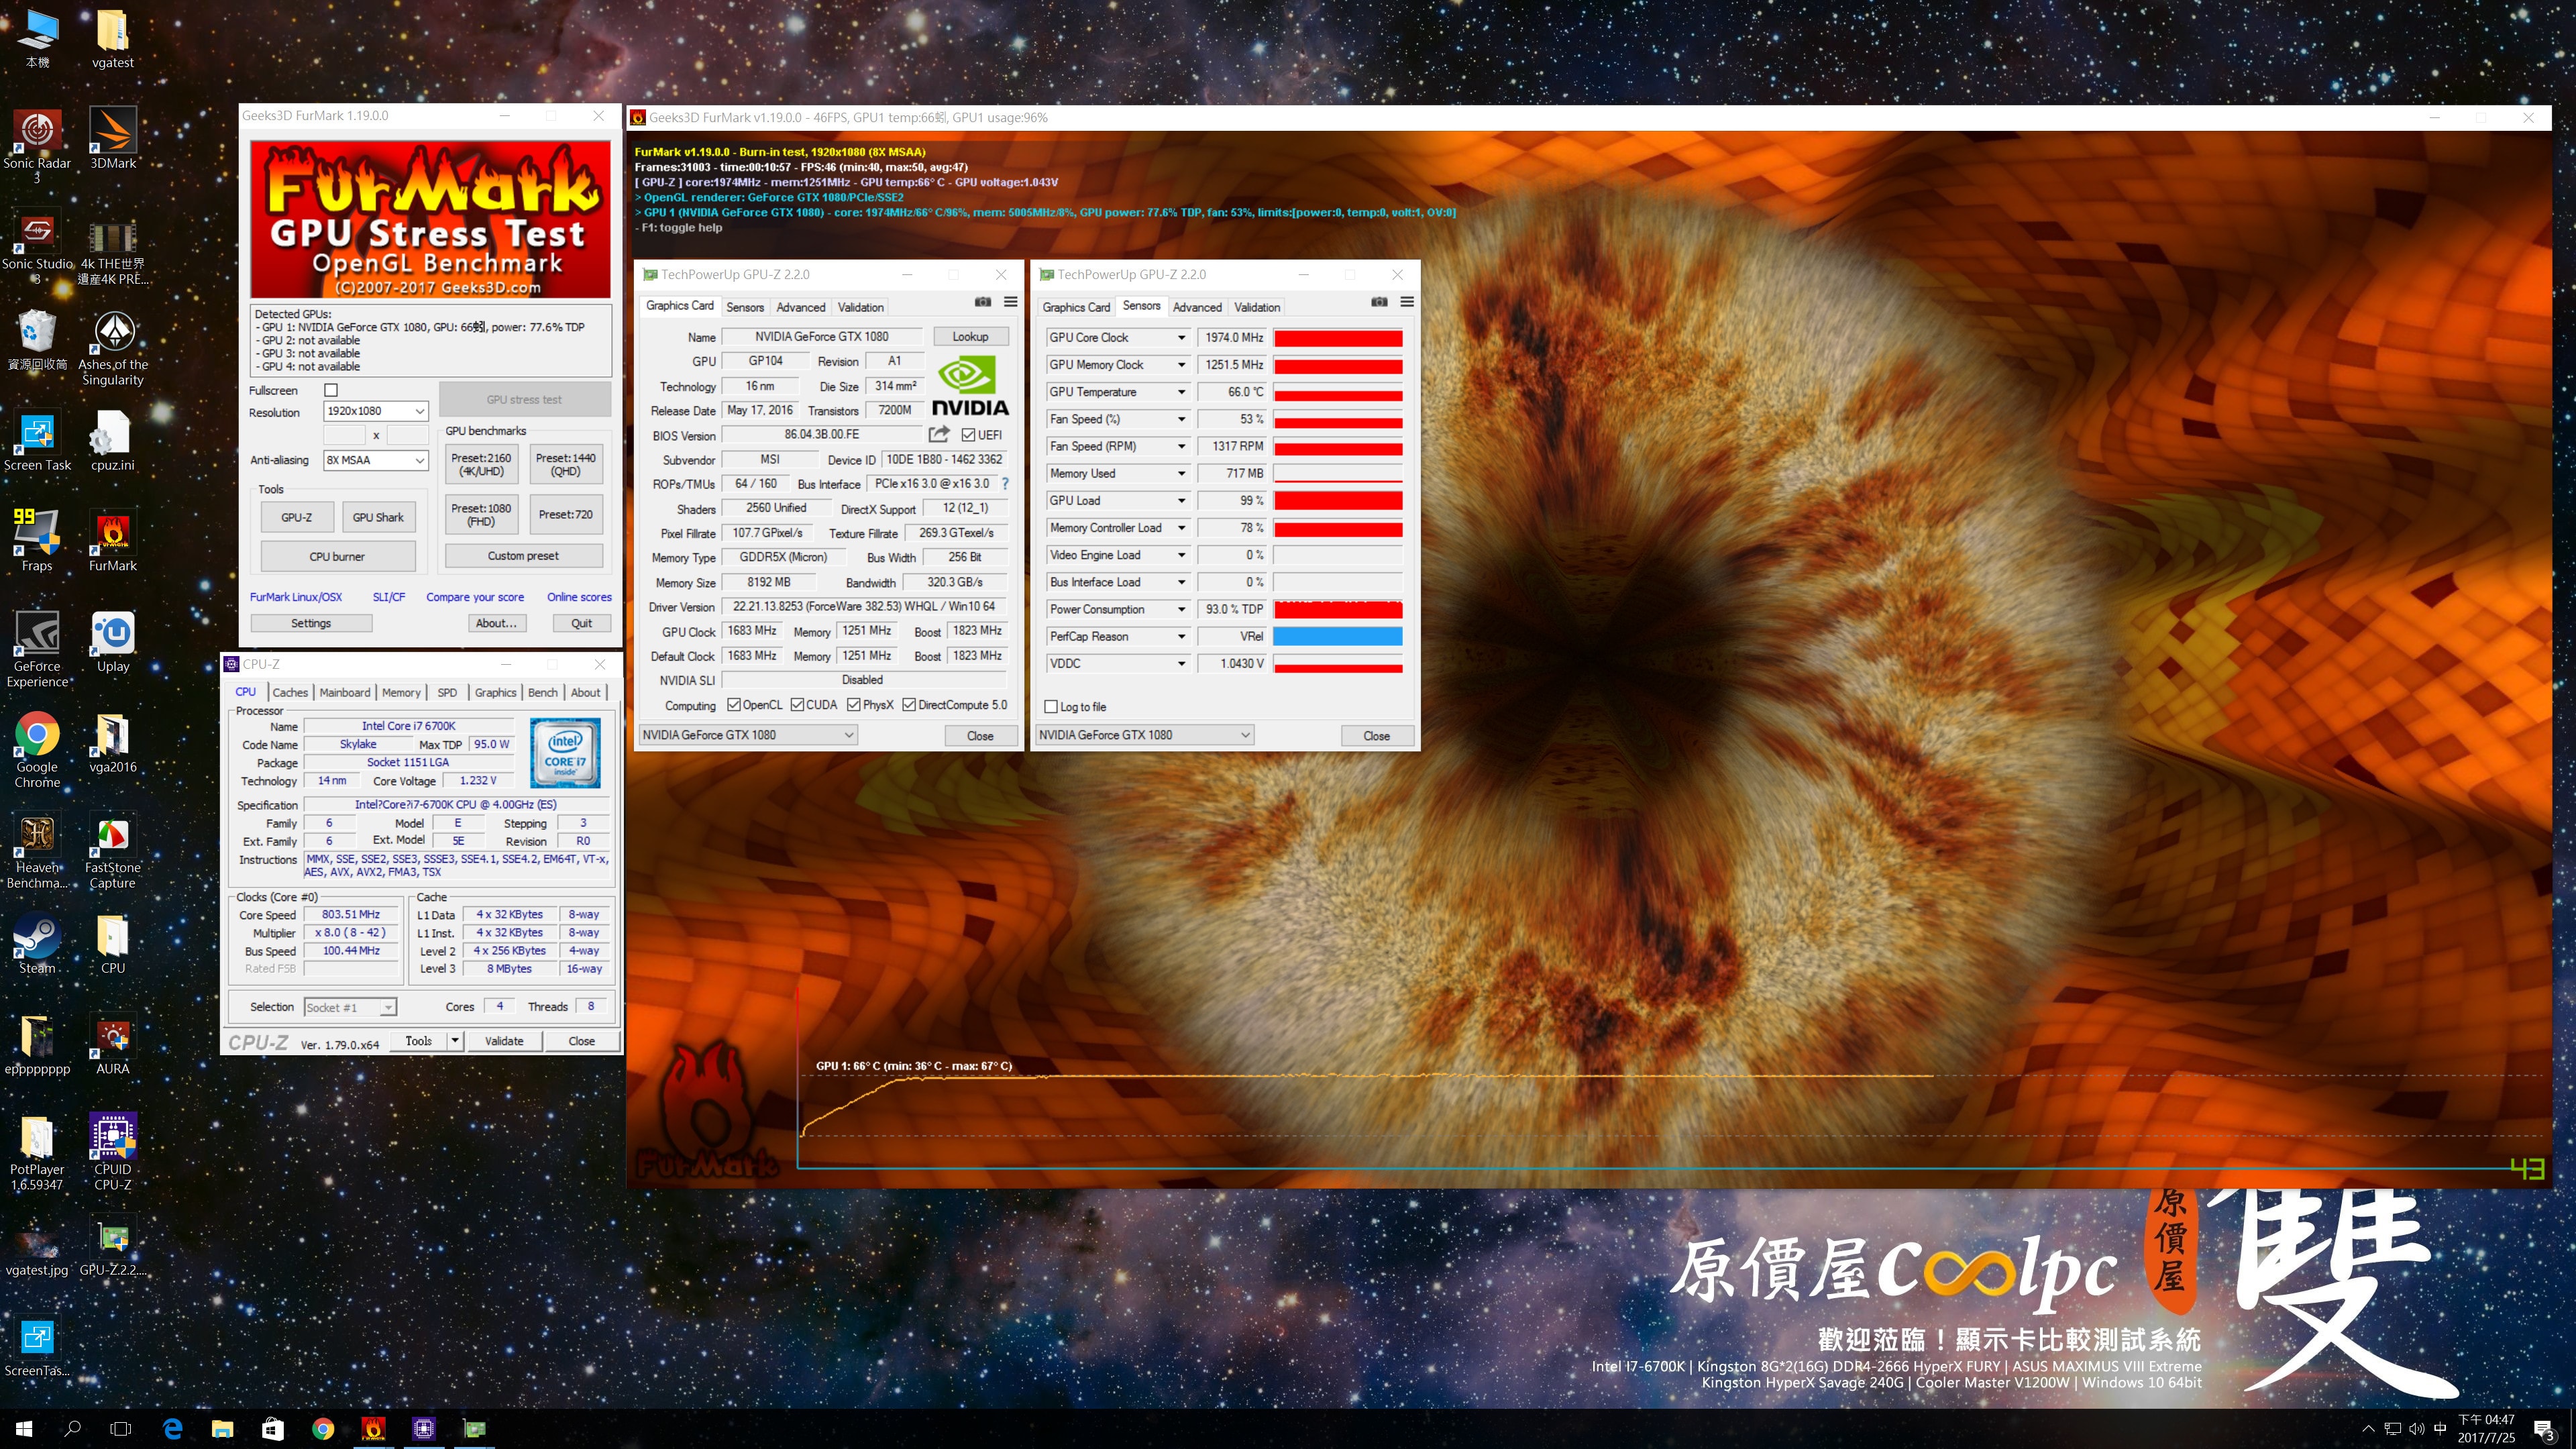This screenshot has height=1449, width=2576.
Task: Click the GPU-Z screenshot camera icon in Graphics Card window
Action: (983, 302)
